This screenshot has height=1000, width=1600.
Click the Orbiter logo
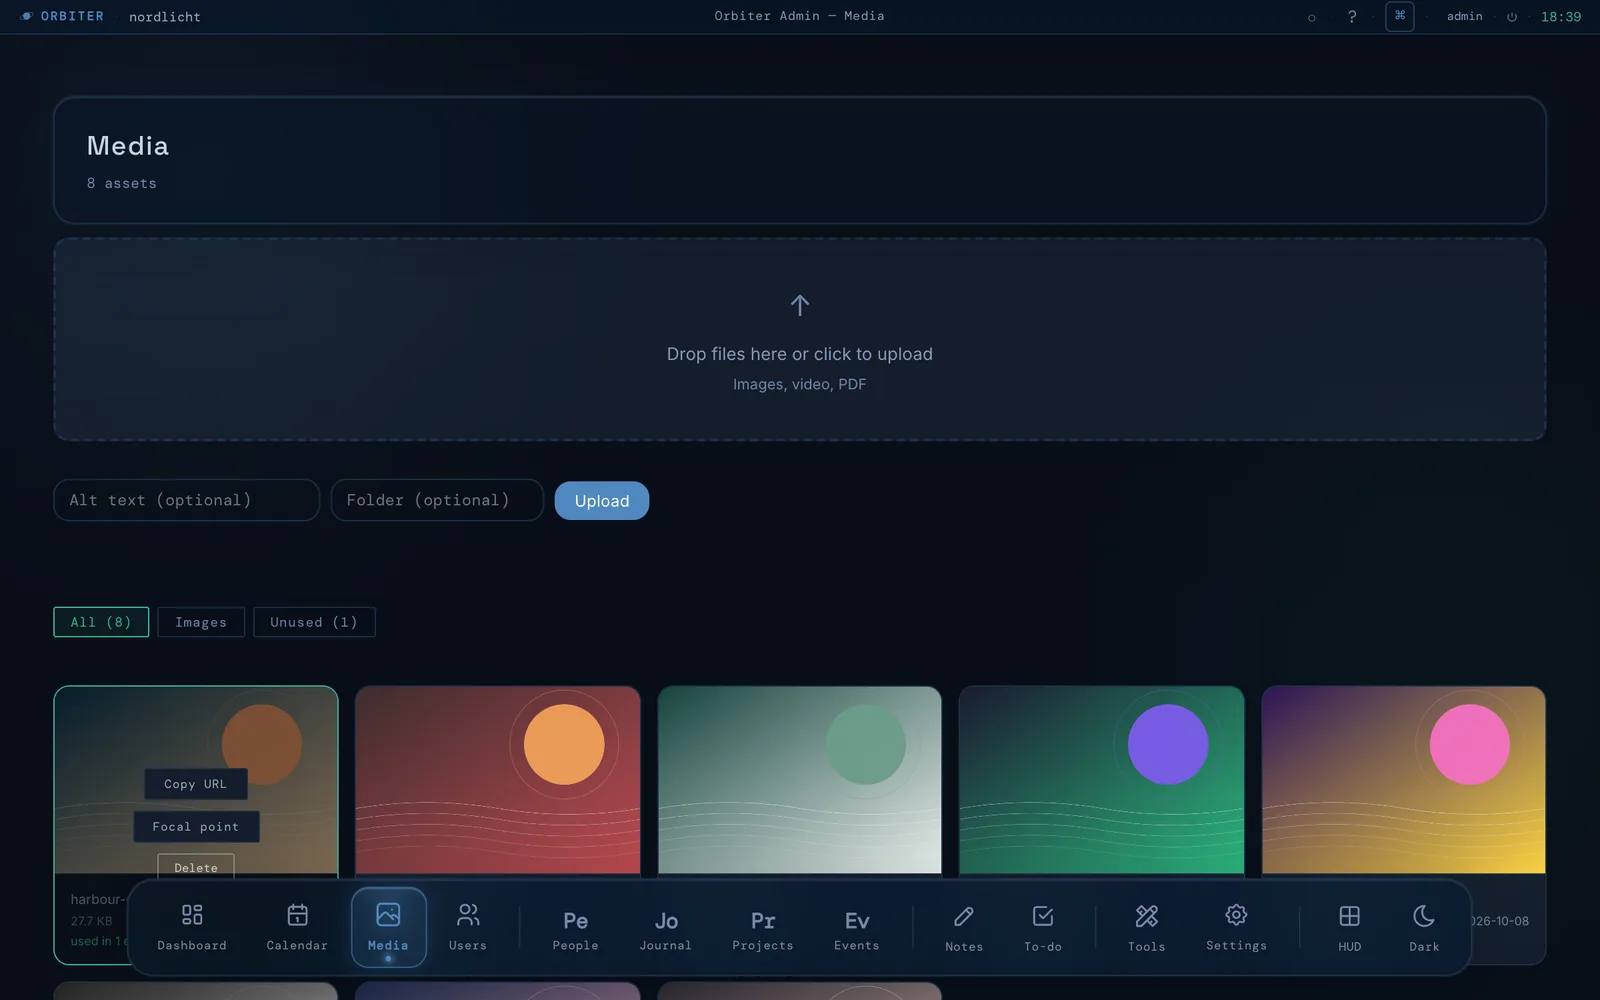coord(62,16)
